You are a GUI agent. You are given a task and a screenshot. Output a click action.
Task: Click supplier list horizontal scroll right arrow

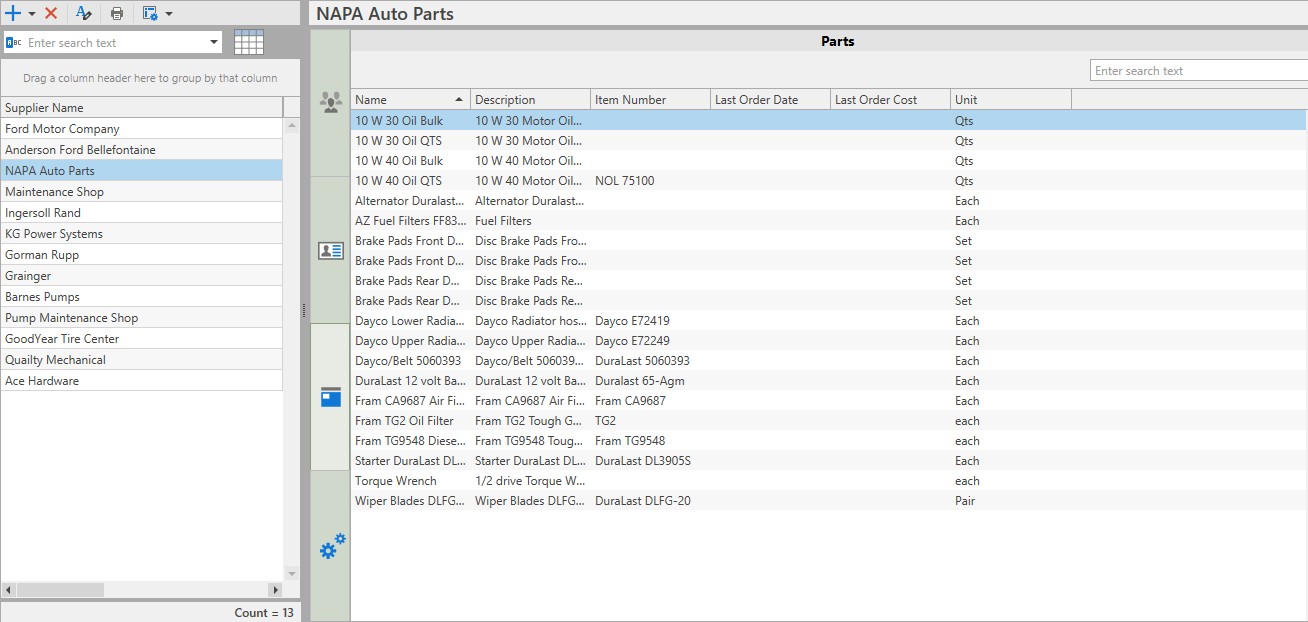pyautogui.click(x=276, y=590)
